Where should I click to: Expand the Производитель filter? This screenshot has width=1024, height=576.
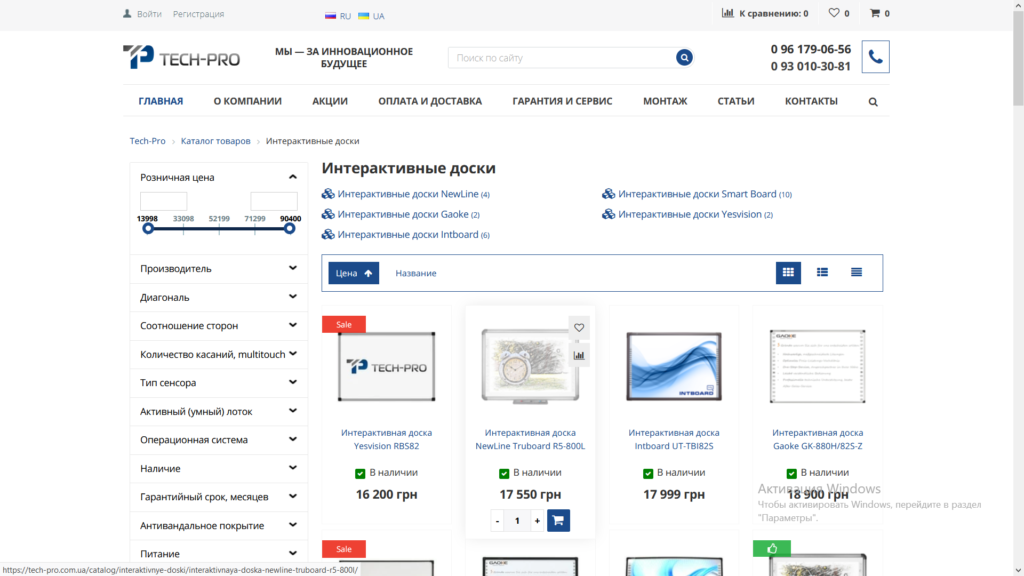pos(293,268)
